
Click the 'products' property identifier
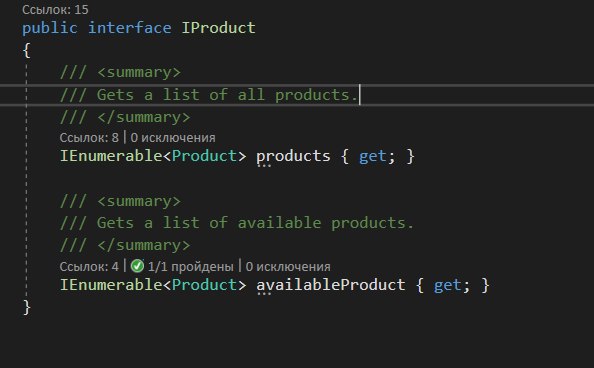coord(293,156)
